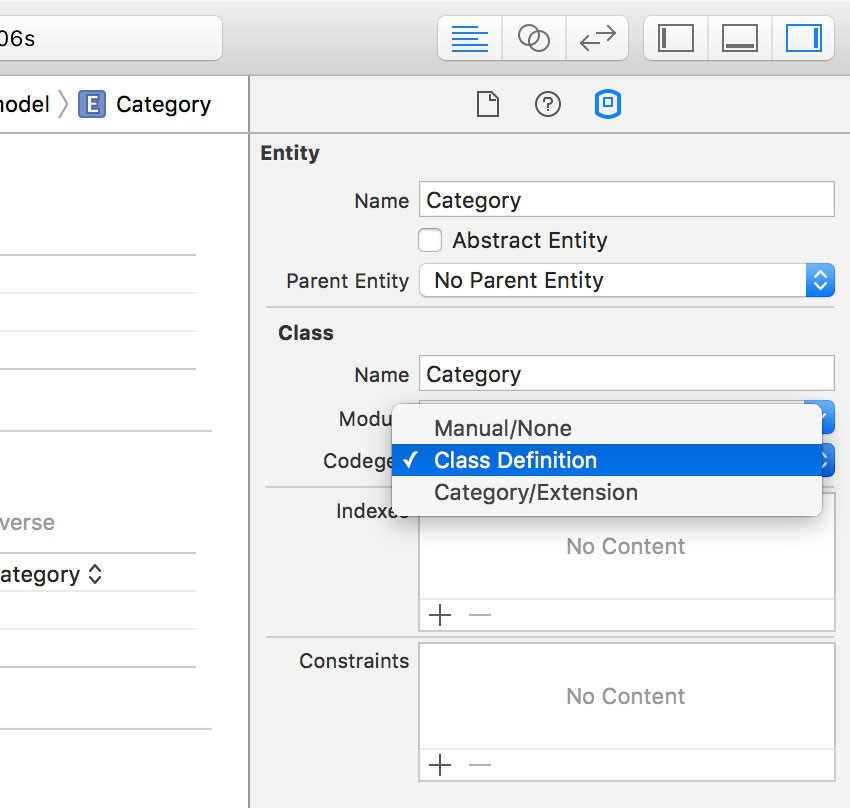This screenshot has width=850, height=808.
Task: Add a new constraint with plus button
Action: click(440, 765)
